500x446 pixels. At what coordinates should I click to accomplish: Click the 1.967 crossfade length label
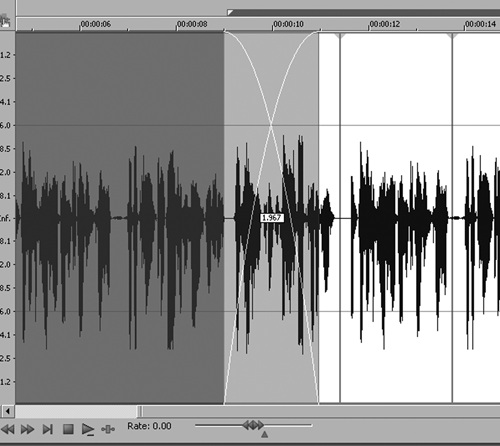point(272,218)
